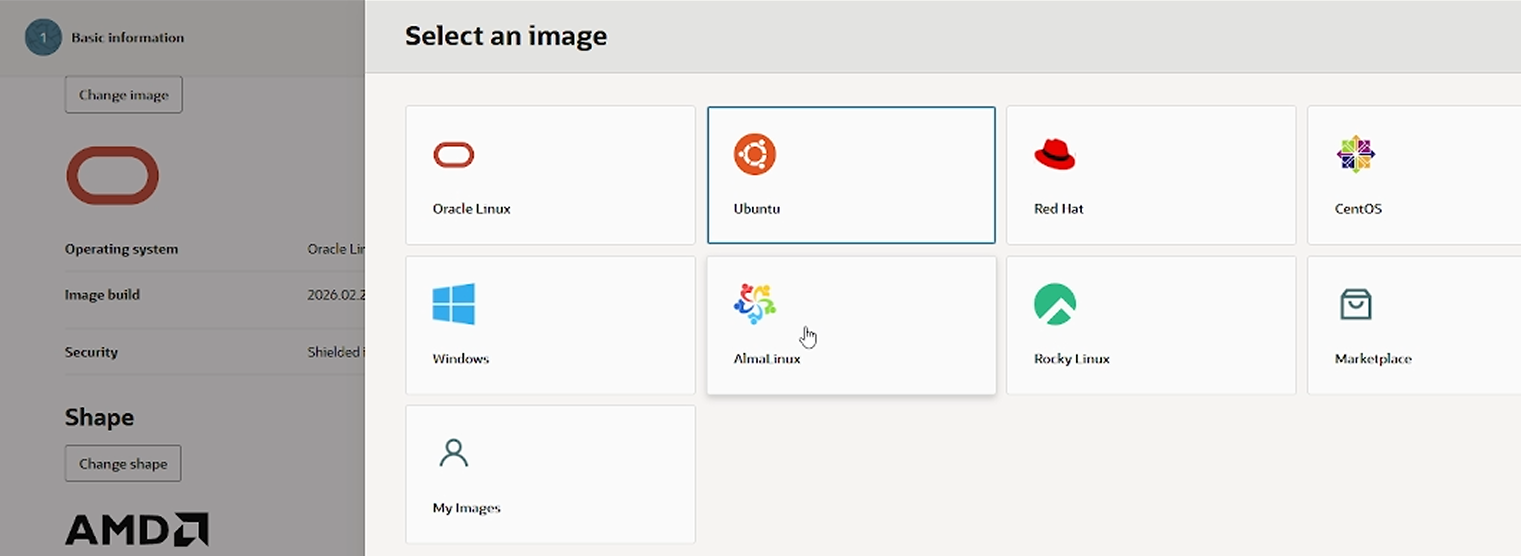Click the Change image button

click(x=123, y=95)
